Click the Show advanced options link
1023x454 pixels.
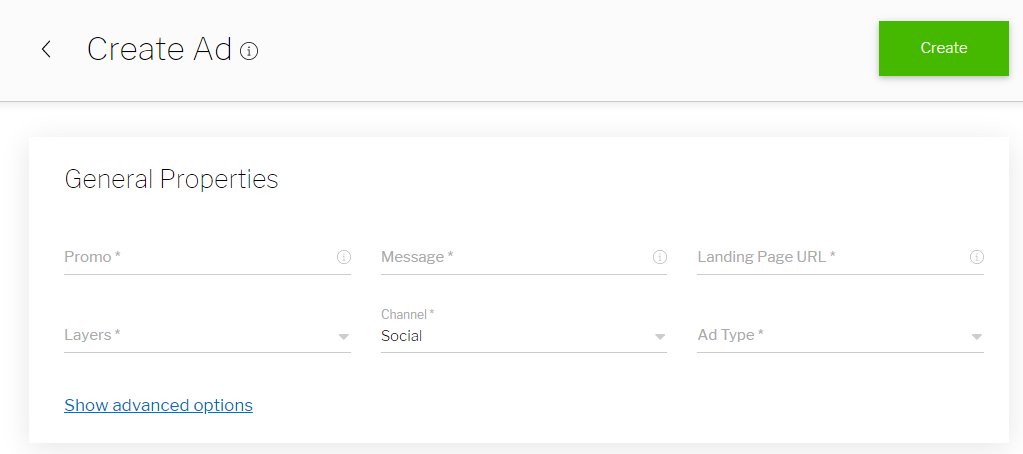(x=158, y=405)
